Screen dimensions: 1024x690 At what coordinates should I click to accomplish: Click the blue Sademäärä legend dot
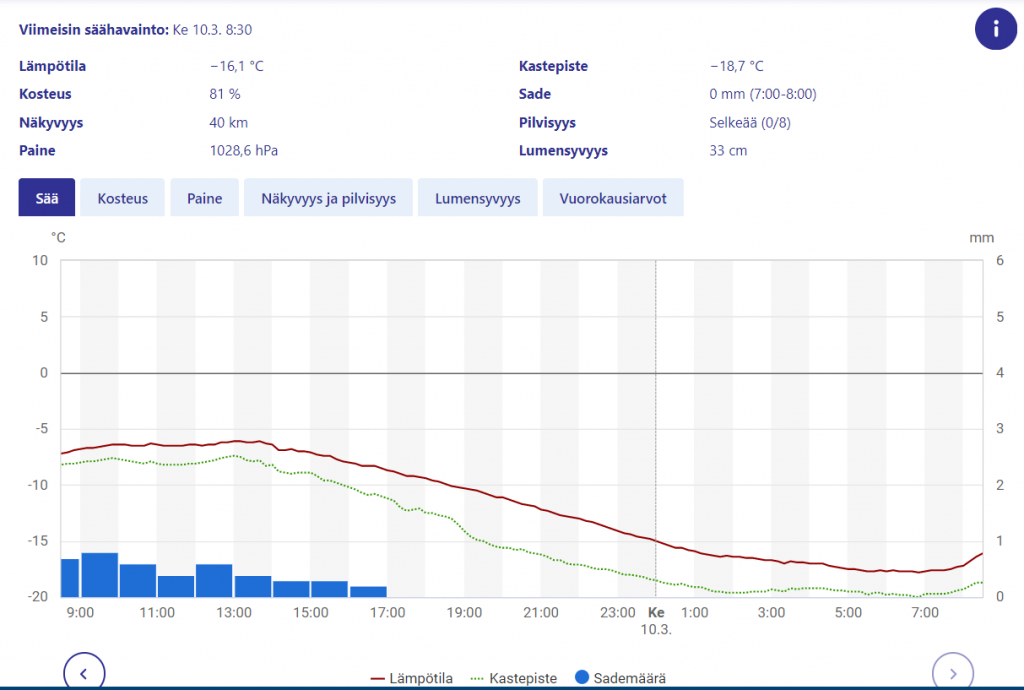[x=581, y=677]
